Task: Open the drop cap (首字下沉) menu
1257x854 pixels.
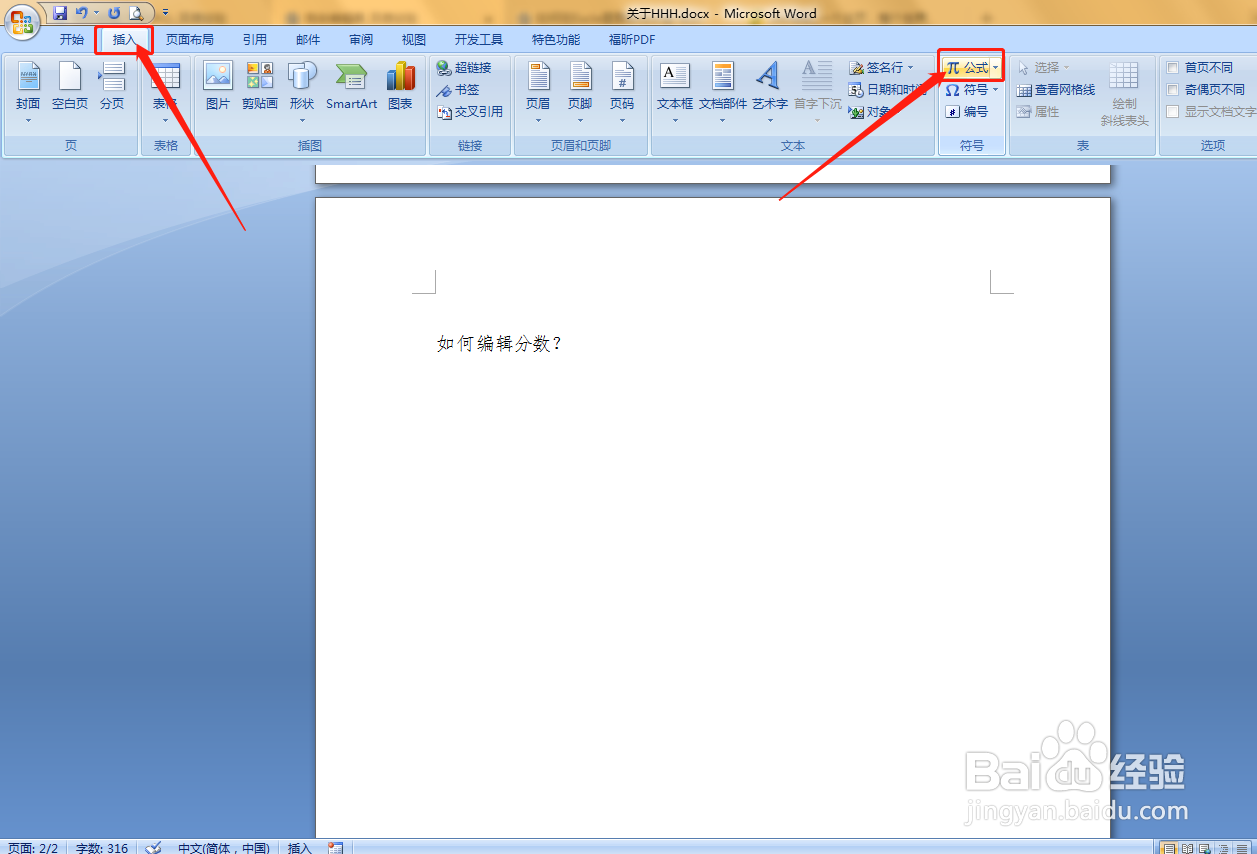Action: (x=817, y=92)
